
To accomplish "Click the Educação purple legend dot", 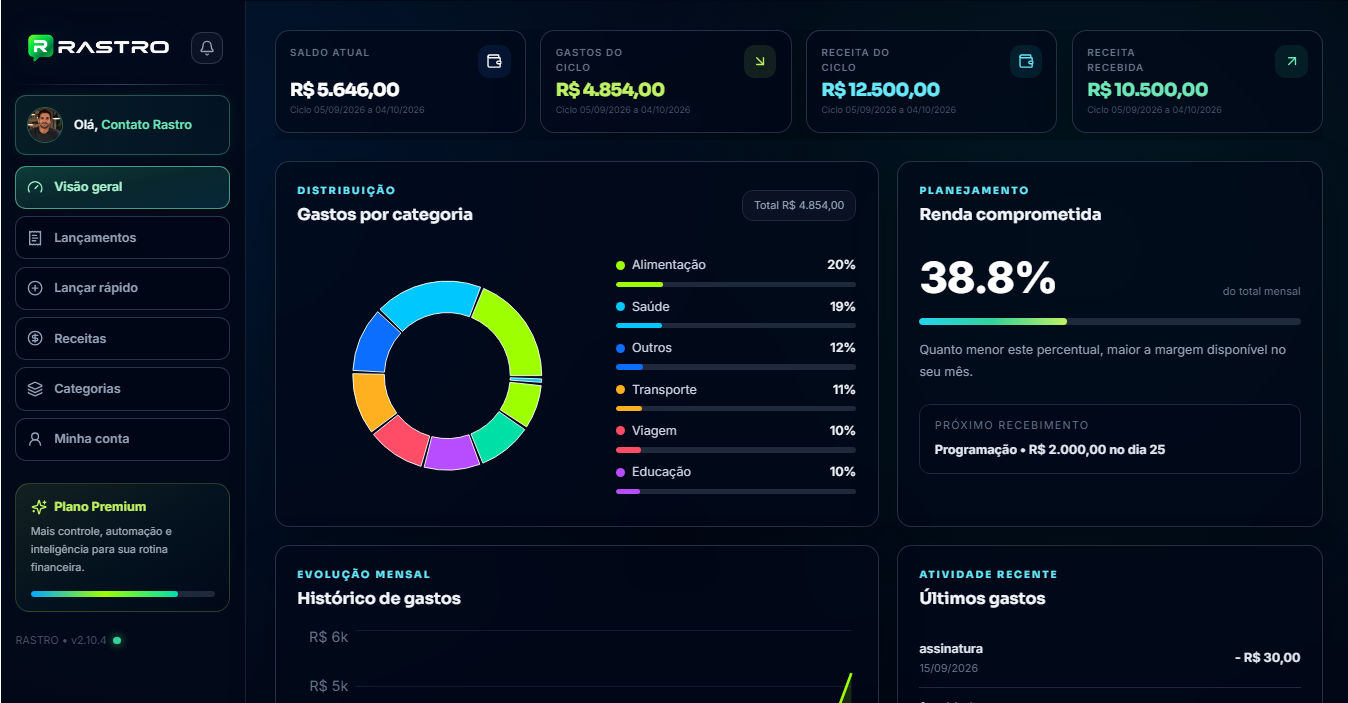I will [621, 472].
